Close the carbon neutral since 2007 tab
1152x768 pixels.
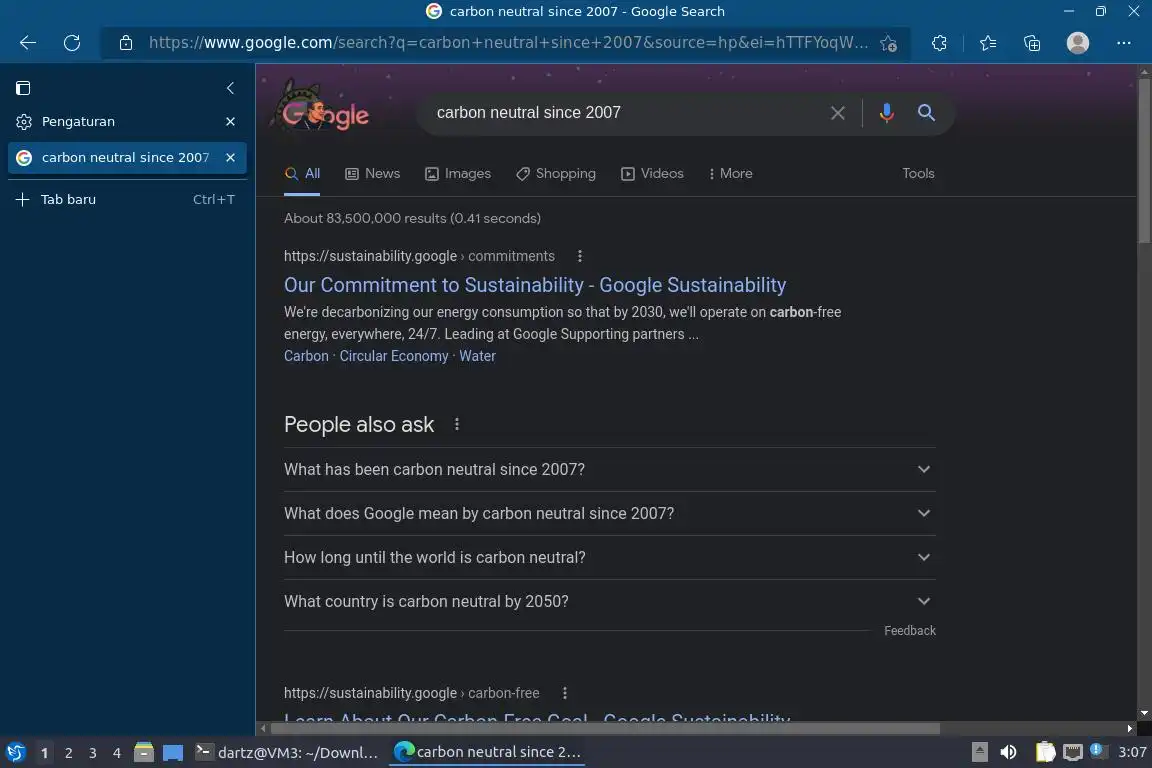tap(230, 157)
